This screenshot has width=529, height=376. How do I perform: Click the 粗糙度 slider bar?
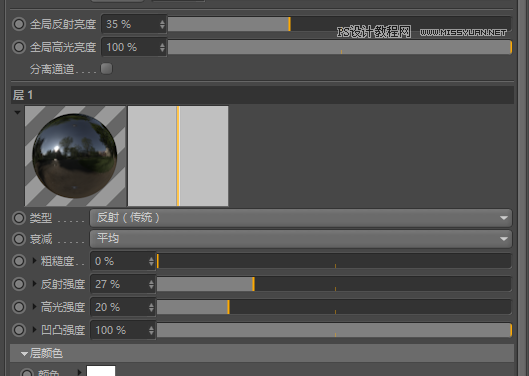point(334,261)
